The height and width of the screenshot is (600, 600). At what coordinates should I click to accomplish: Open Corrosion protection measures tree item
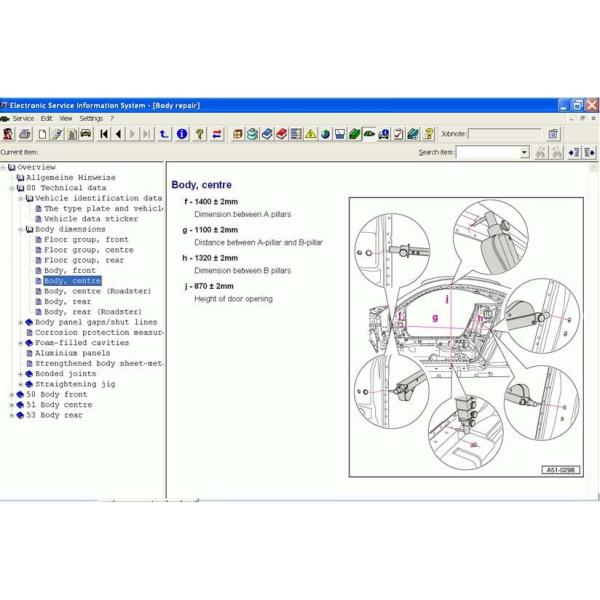pyautogui.click(x=99, y=333)
